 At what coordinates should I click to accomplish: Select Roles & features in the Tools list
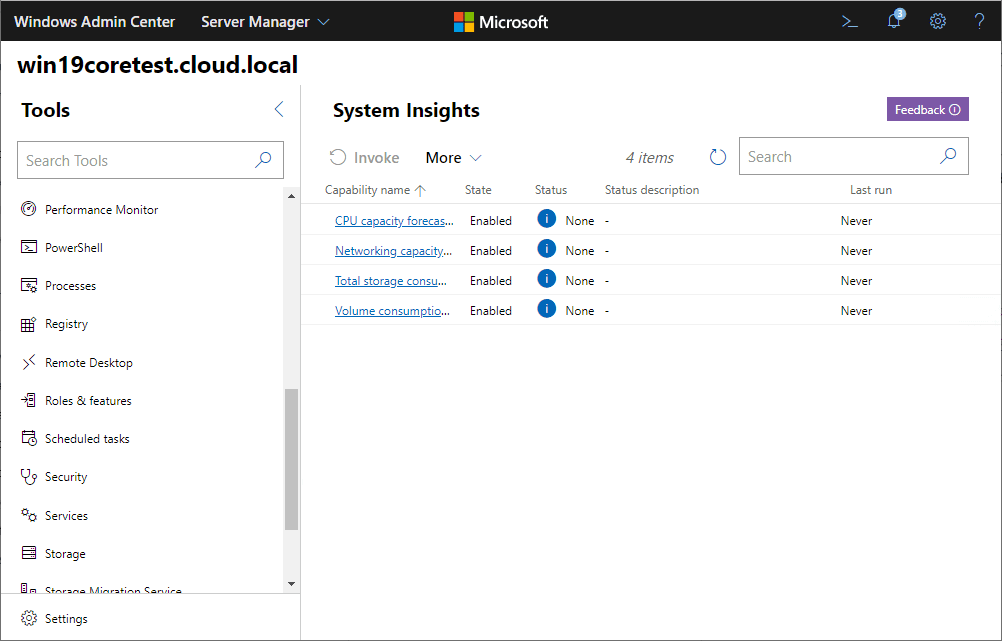point(88,401)
